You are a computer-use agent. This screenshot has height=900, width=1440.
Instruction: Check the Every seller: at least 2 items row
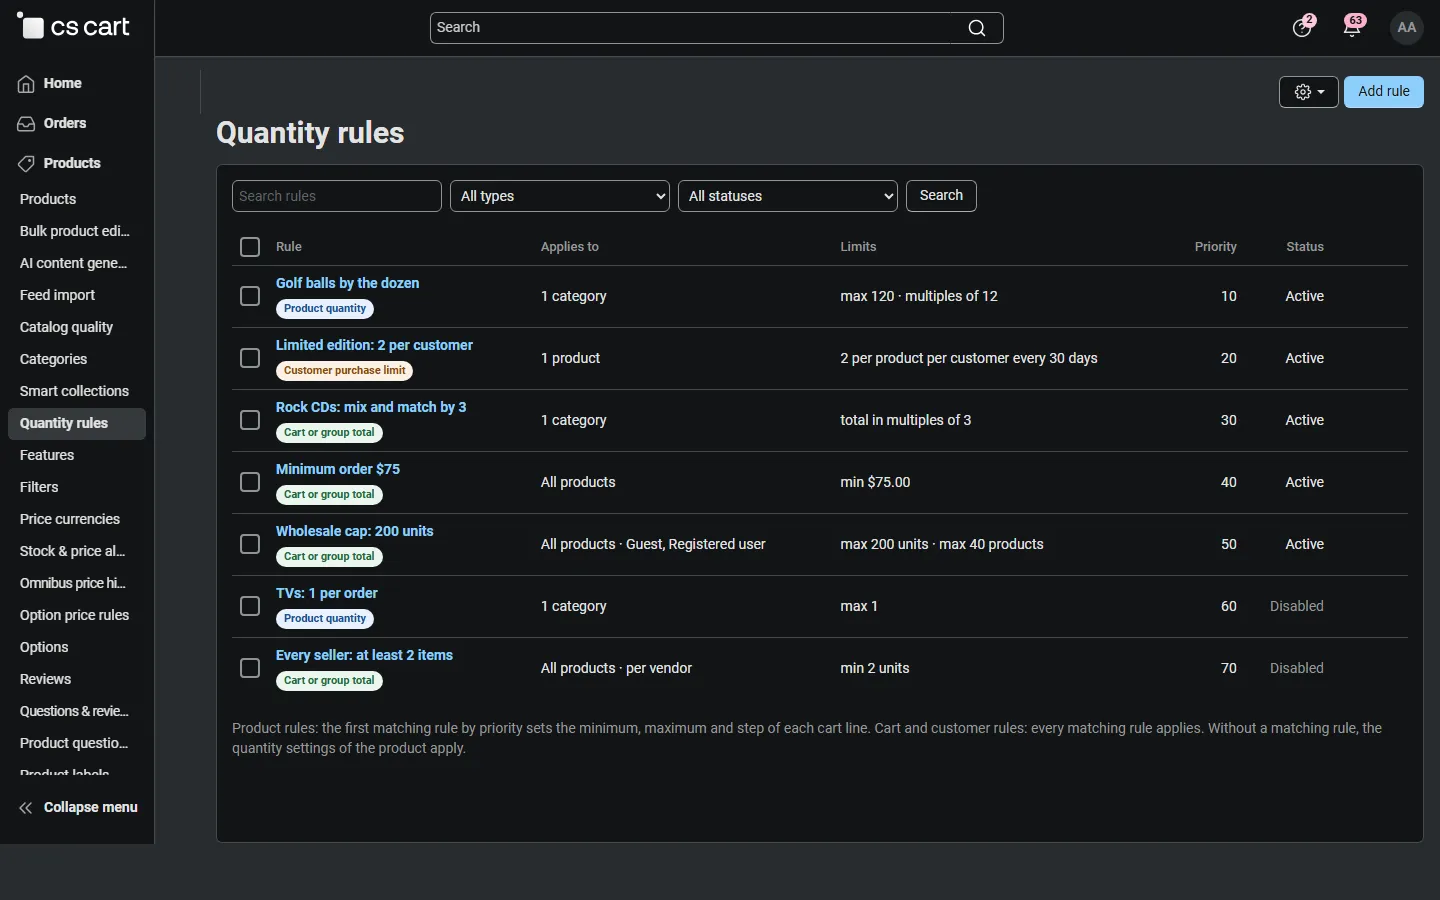[x=250, y=668]
